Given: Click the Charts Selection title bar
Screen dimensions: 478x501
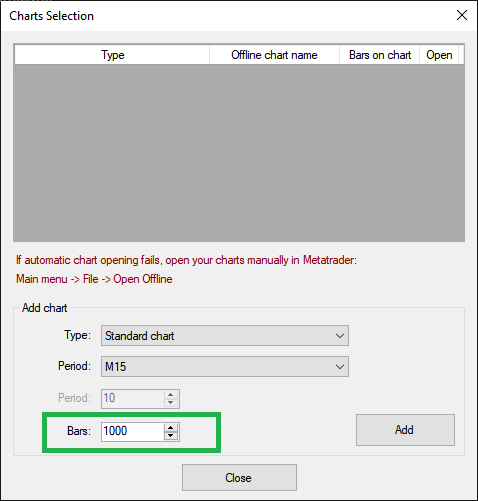Looking at the screenshot, I should (52, 16).
